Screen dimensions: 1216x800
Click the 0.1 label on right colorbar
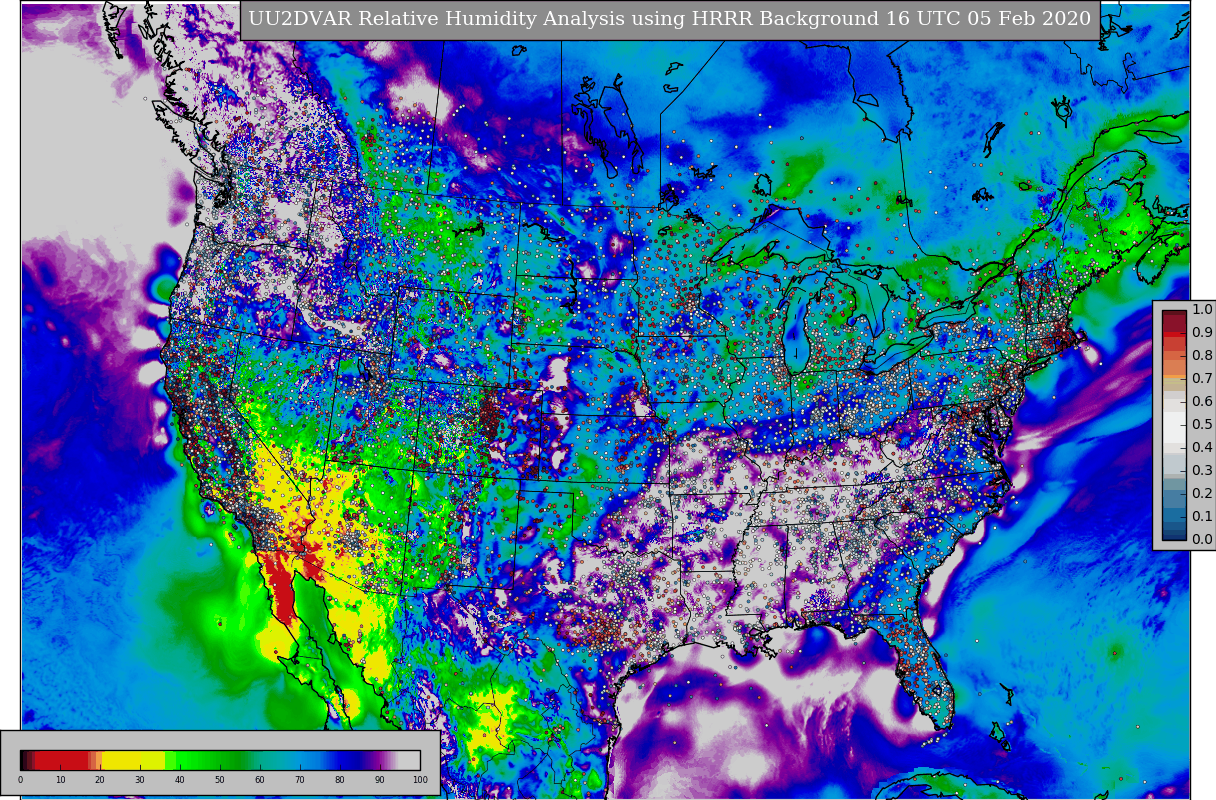(x=1202, y=516)
